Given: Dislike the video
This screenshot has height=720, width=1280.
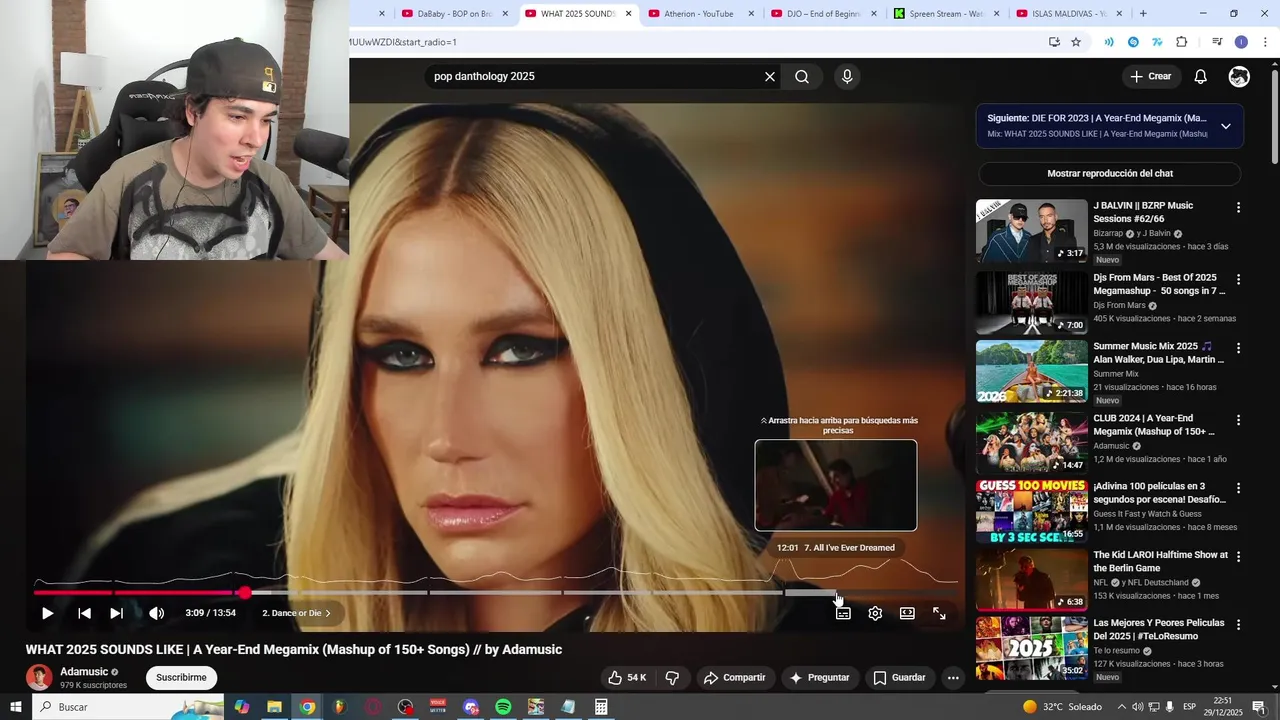Looking at the screenshot, I should tap(672, 677).
